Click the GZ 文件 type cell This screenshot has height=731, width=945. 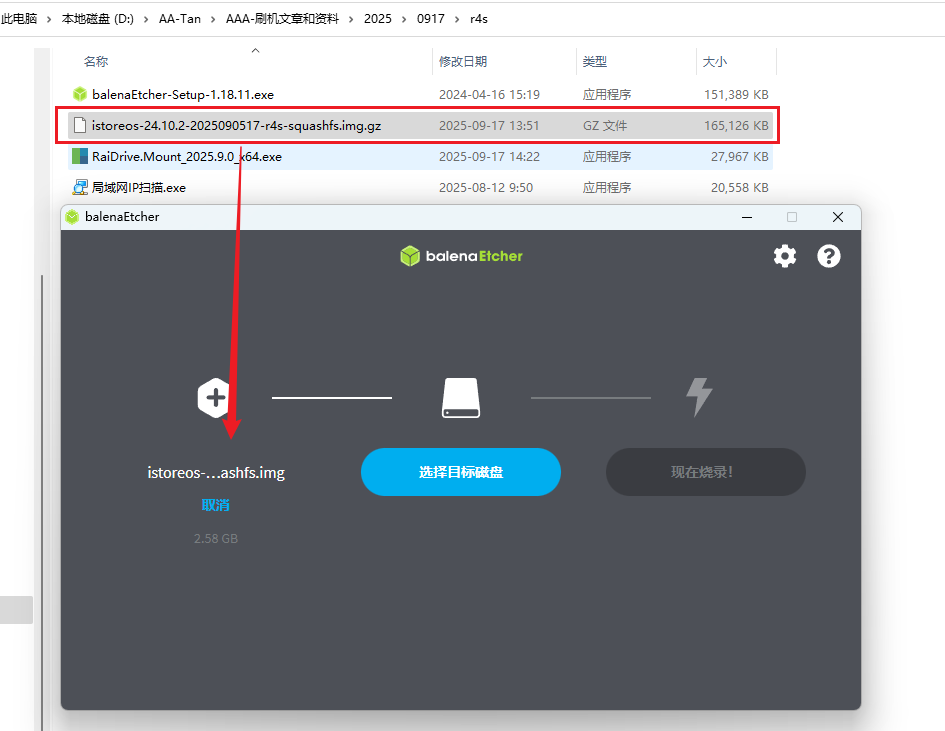[604, 125]
